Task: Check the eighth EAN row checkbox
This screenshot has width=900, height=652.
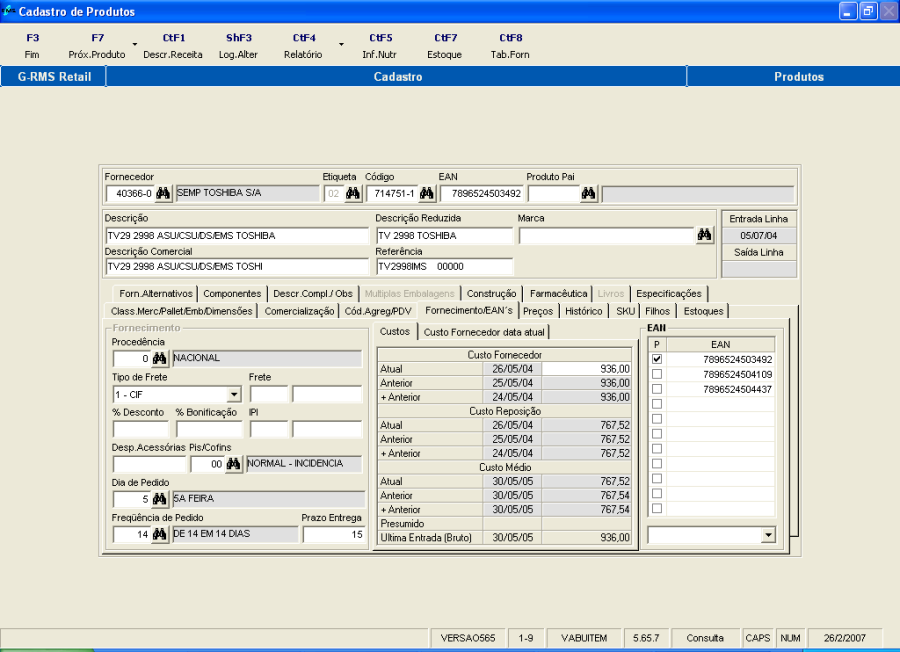Action: 657,464
